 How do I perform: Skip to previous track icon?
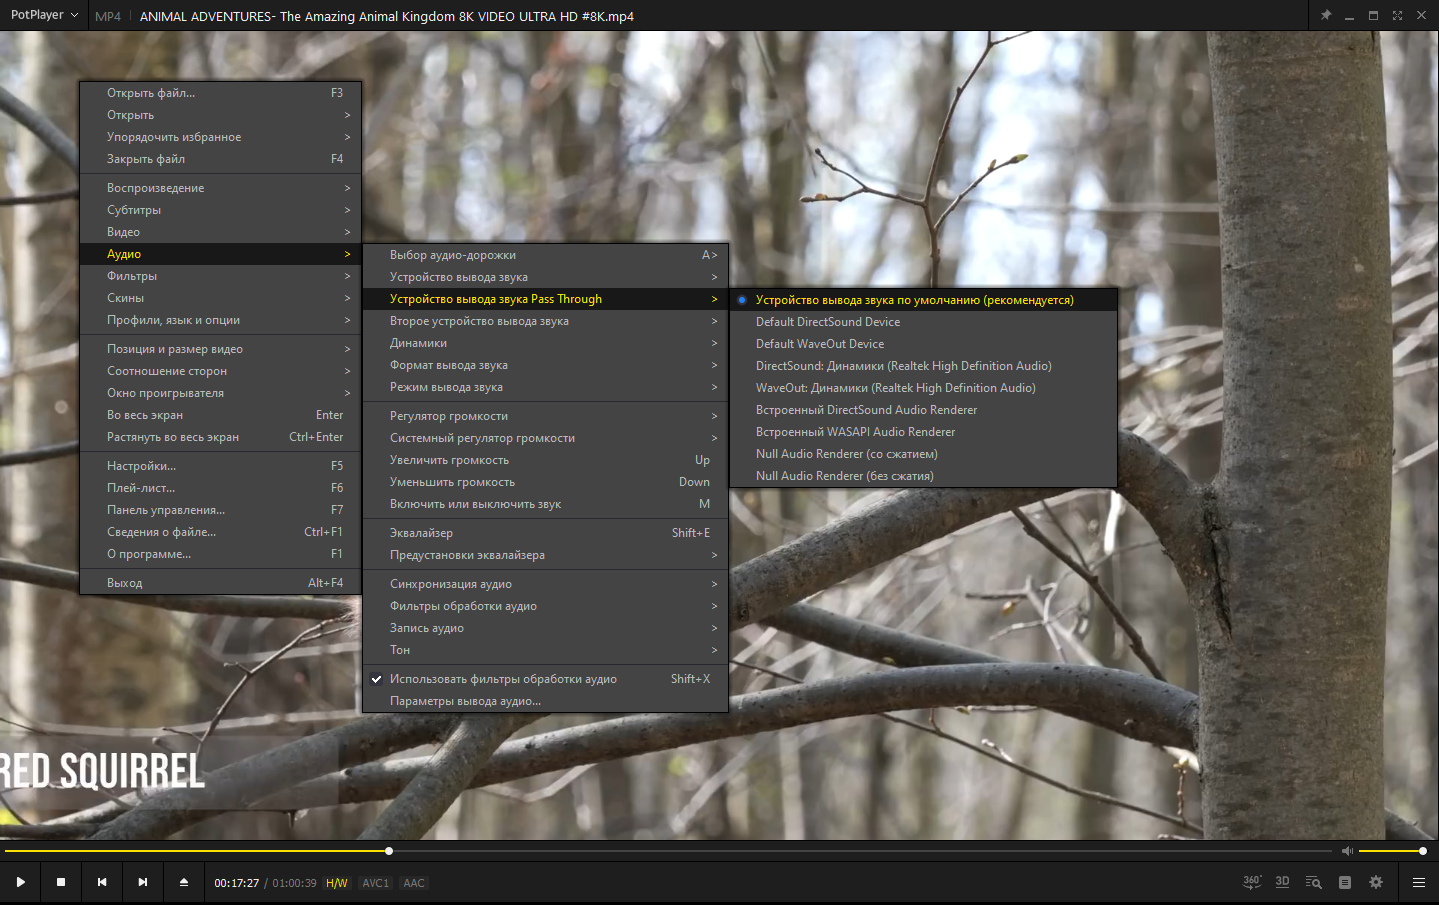coord(102,882)
